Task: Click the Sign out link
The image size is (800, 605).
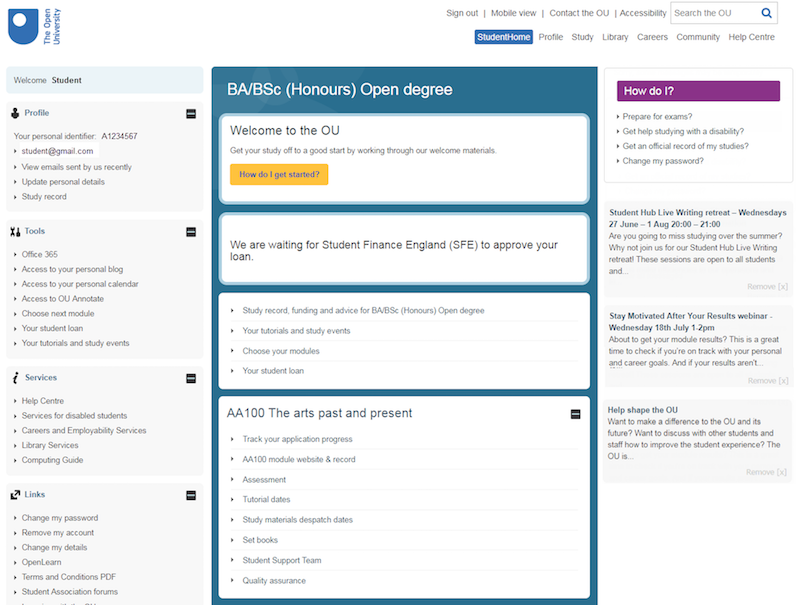Action: [x=462, y=13]
